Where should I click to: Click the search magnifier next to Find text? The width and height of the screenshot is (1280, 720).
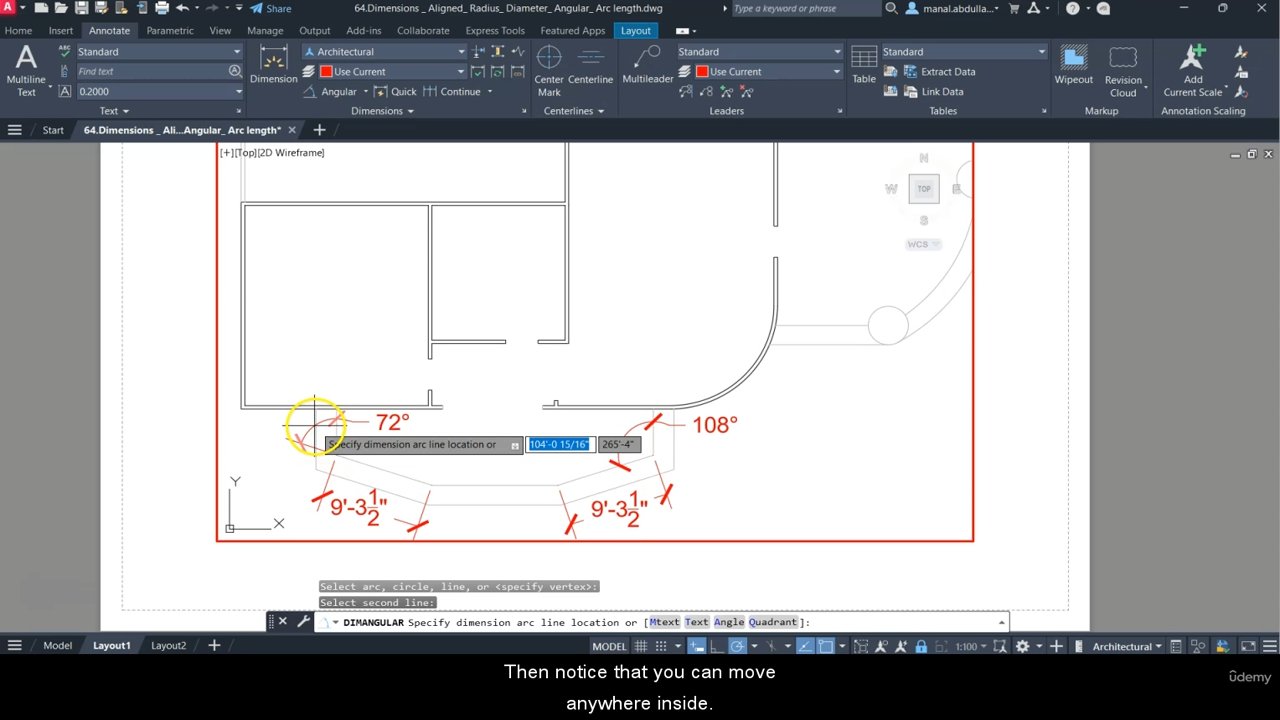point(235,71)
